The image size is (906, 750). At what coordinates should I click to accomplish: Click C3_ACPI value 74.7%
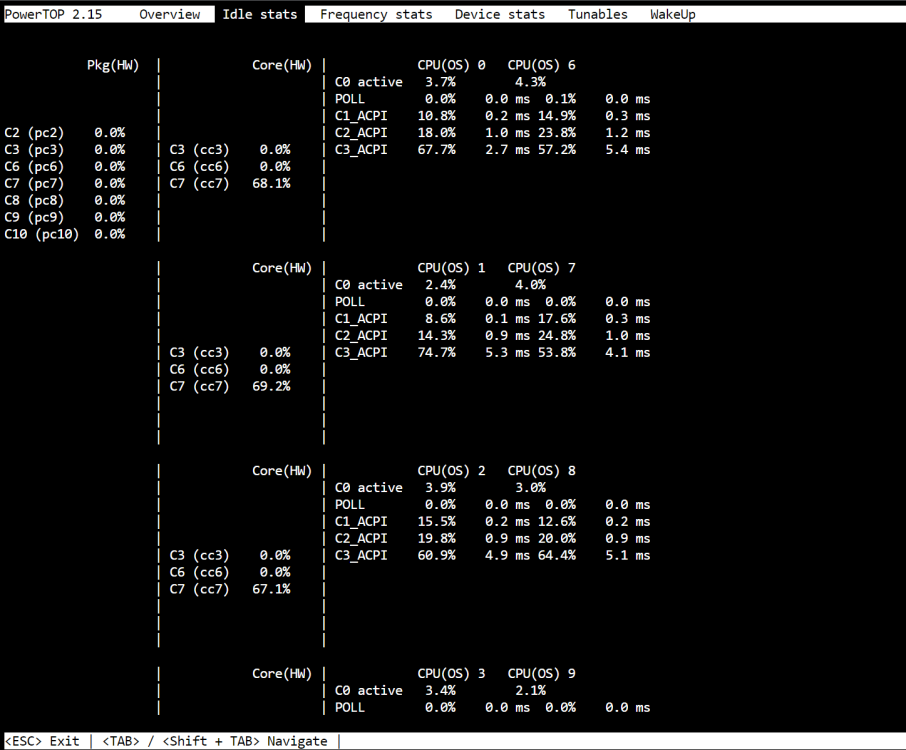point(437,352)
